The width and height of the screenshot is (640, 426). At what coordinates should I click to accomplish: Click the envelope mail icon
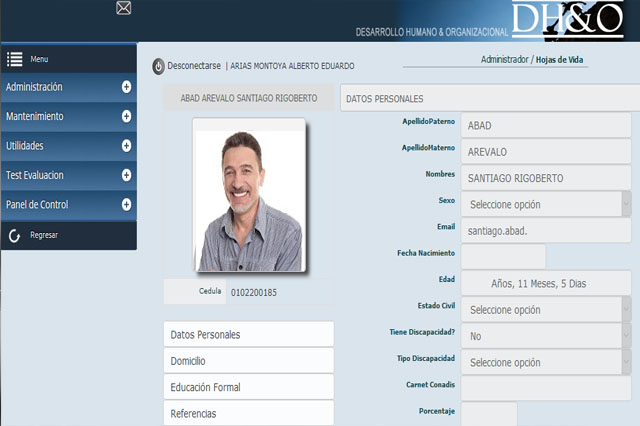[x=124, y=9]
